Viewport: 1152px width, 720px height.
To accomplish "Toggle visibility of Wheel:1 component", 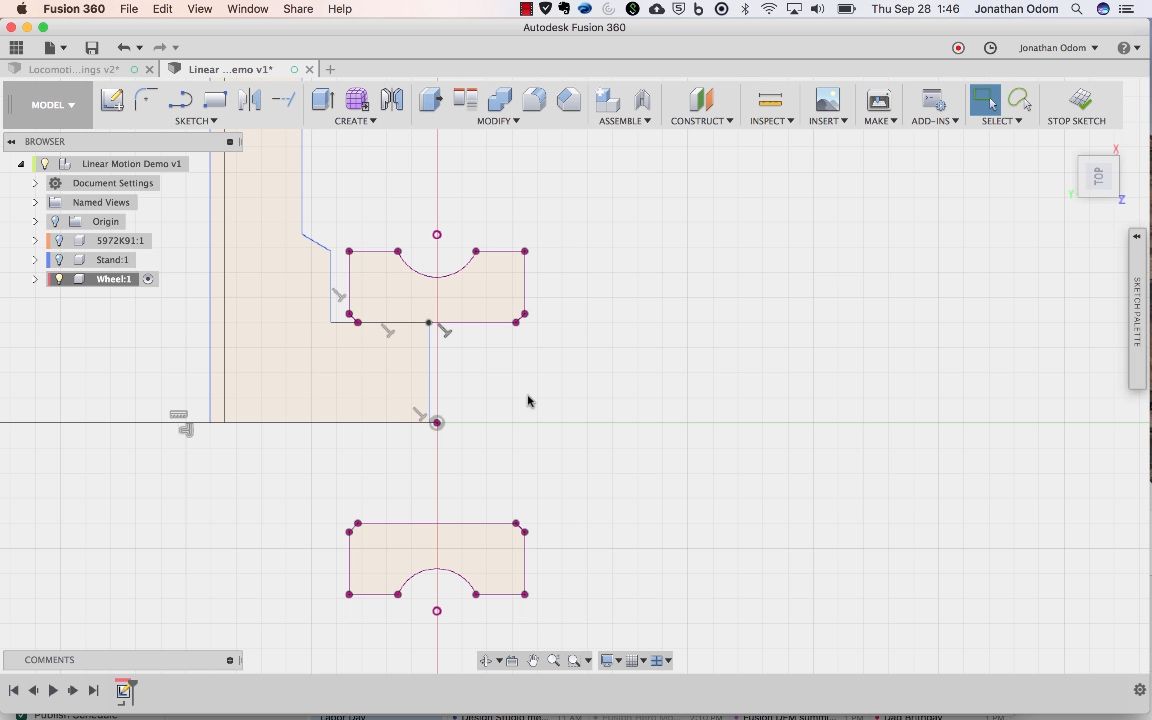I will pyautogui.click(x=60, y=278).
